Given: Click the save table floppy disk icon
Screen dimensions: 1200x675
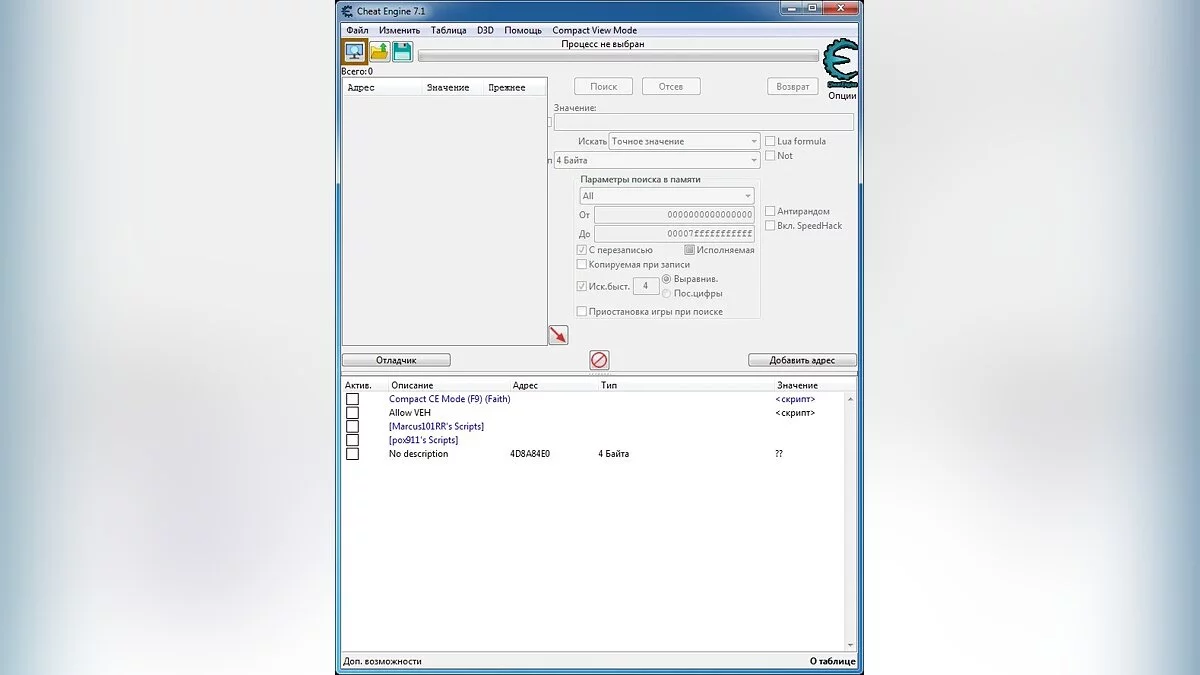Looking at the screenshot, I should (403, 52).
